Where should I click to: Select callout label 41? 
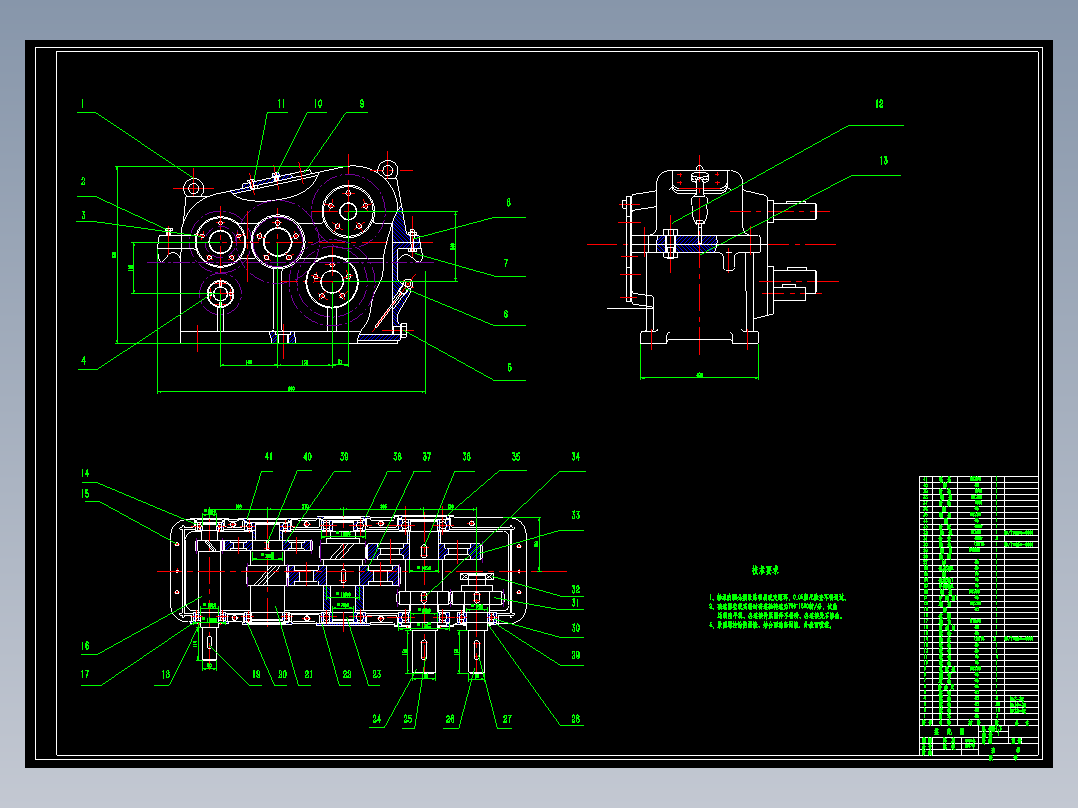[269, 457]
